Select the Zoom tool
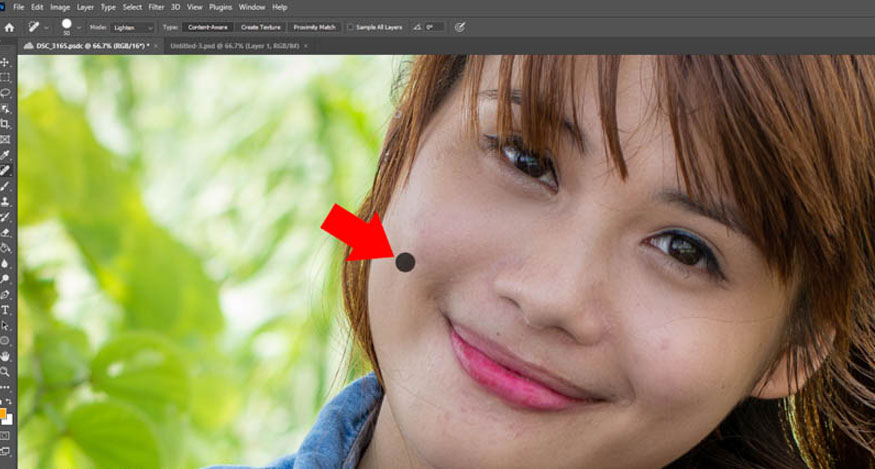875x469 pixels. (x=5, y=371)
